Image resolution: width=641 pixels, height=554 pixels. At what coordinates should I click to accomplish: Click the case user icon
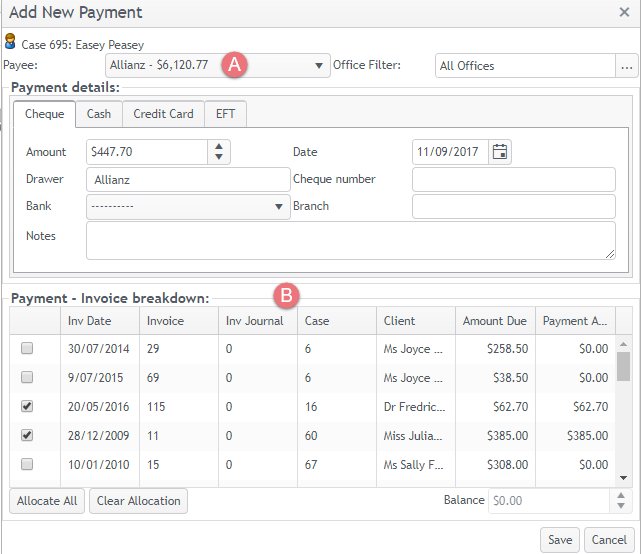tap(10, 44)
